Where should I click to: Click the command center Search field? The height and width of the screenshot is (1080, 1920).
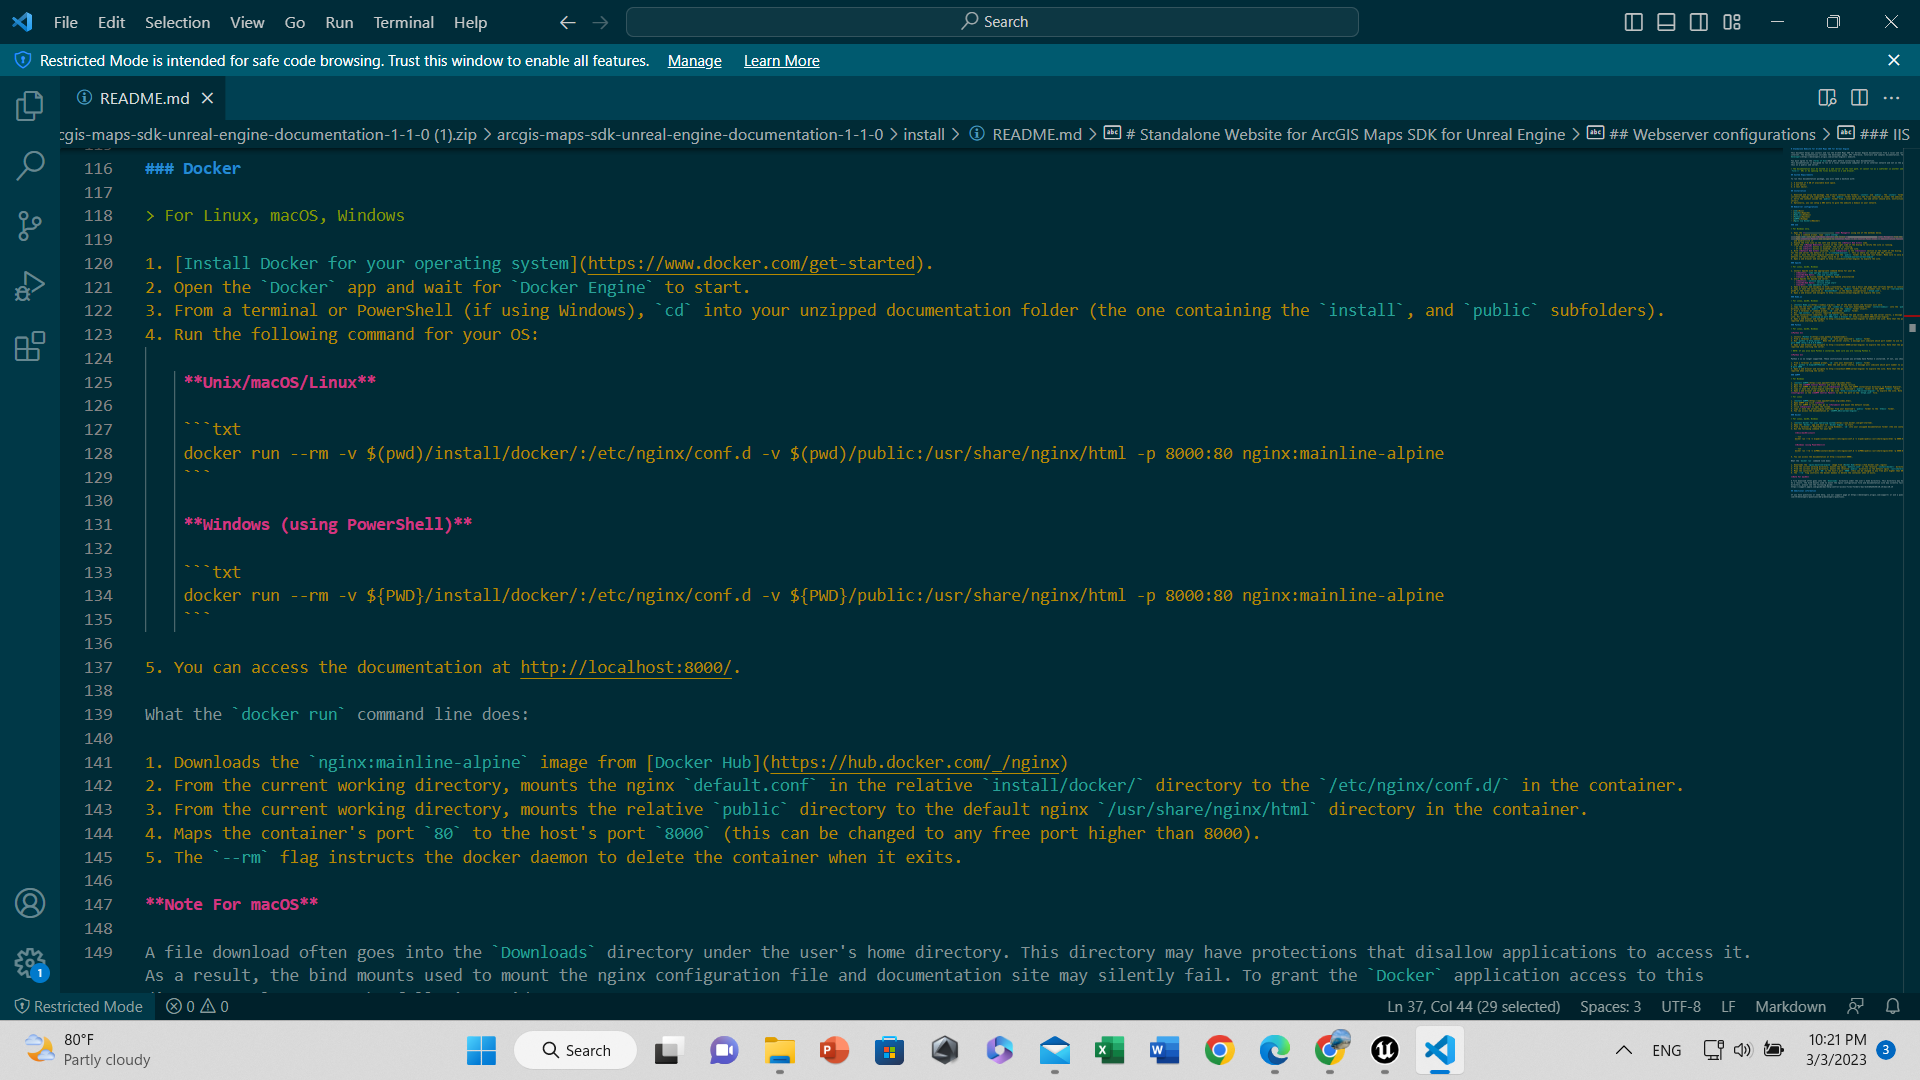coord(992,22)
